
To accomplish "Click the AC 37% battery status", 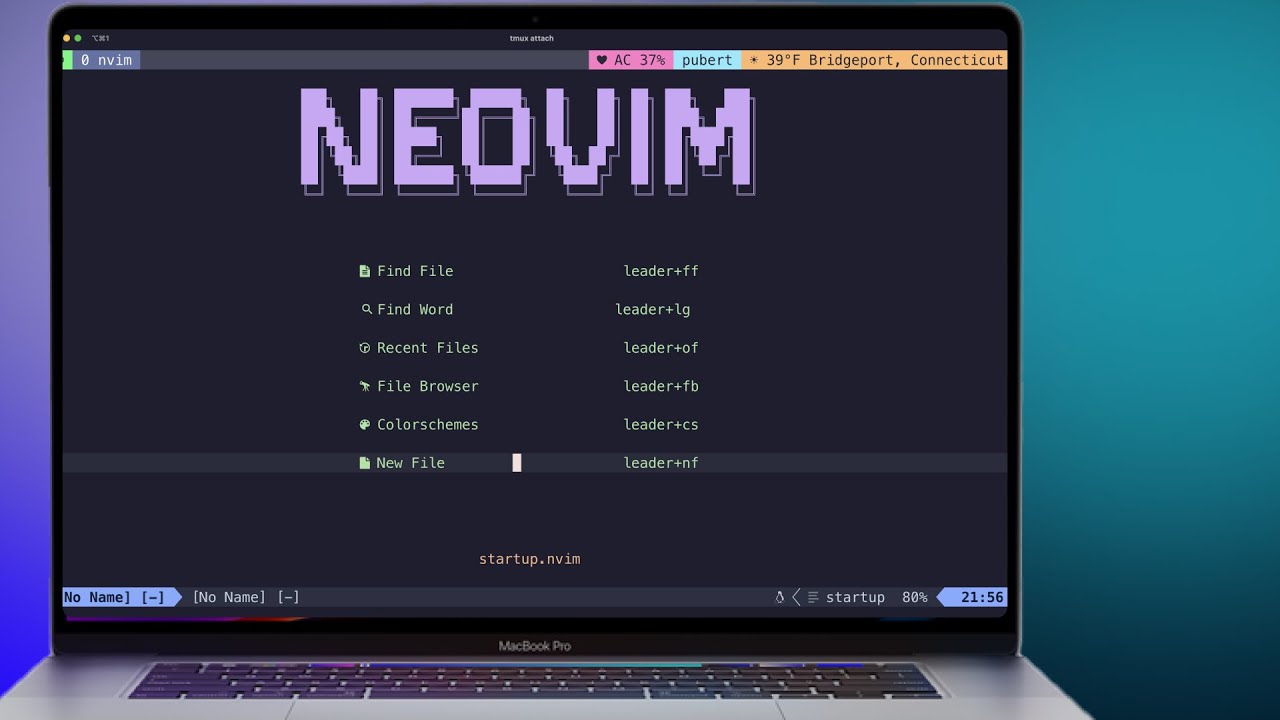I will pyautogui.click(x=639, y=60).
